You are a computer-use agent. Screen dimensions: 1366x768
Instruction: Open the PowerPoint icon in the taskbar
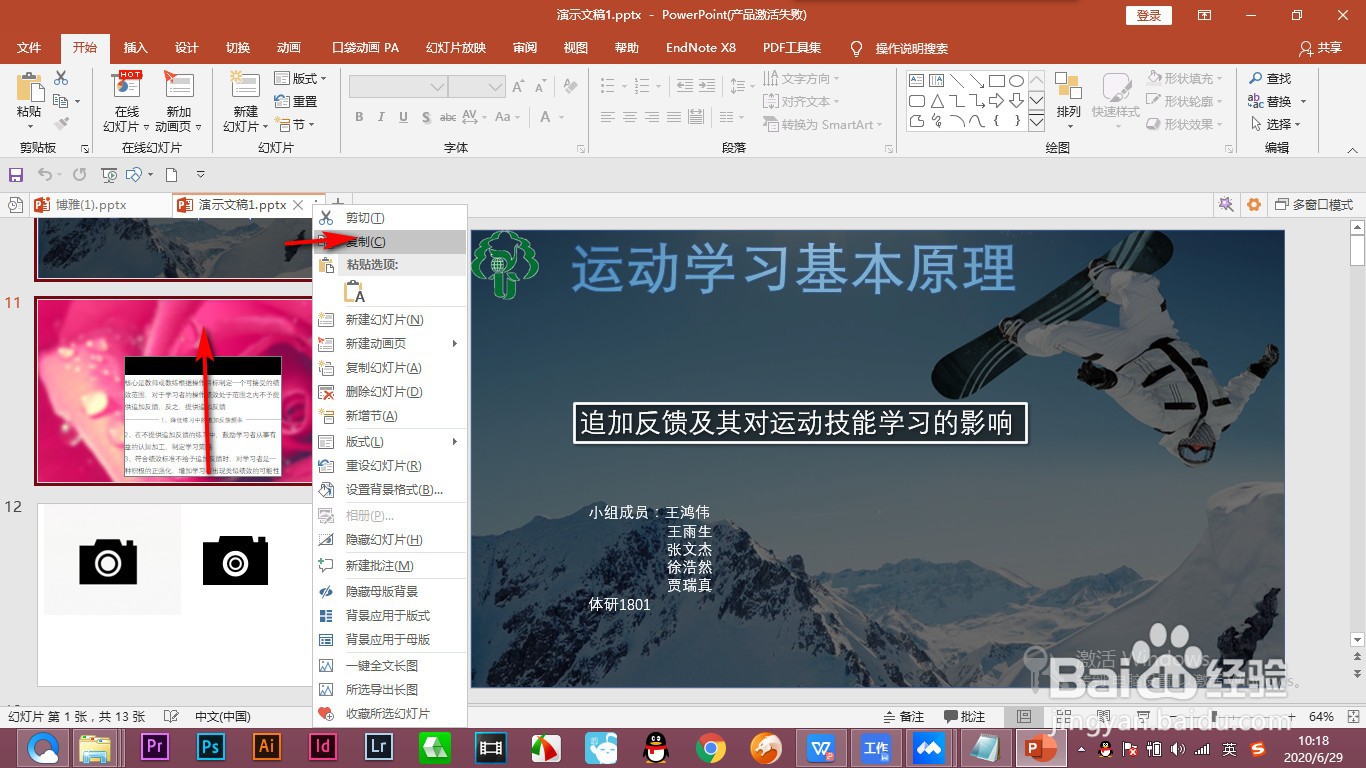(1041, 747)
